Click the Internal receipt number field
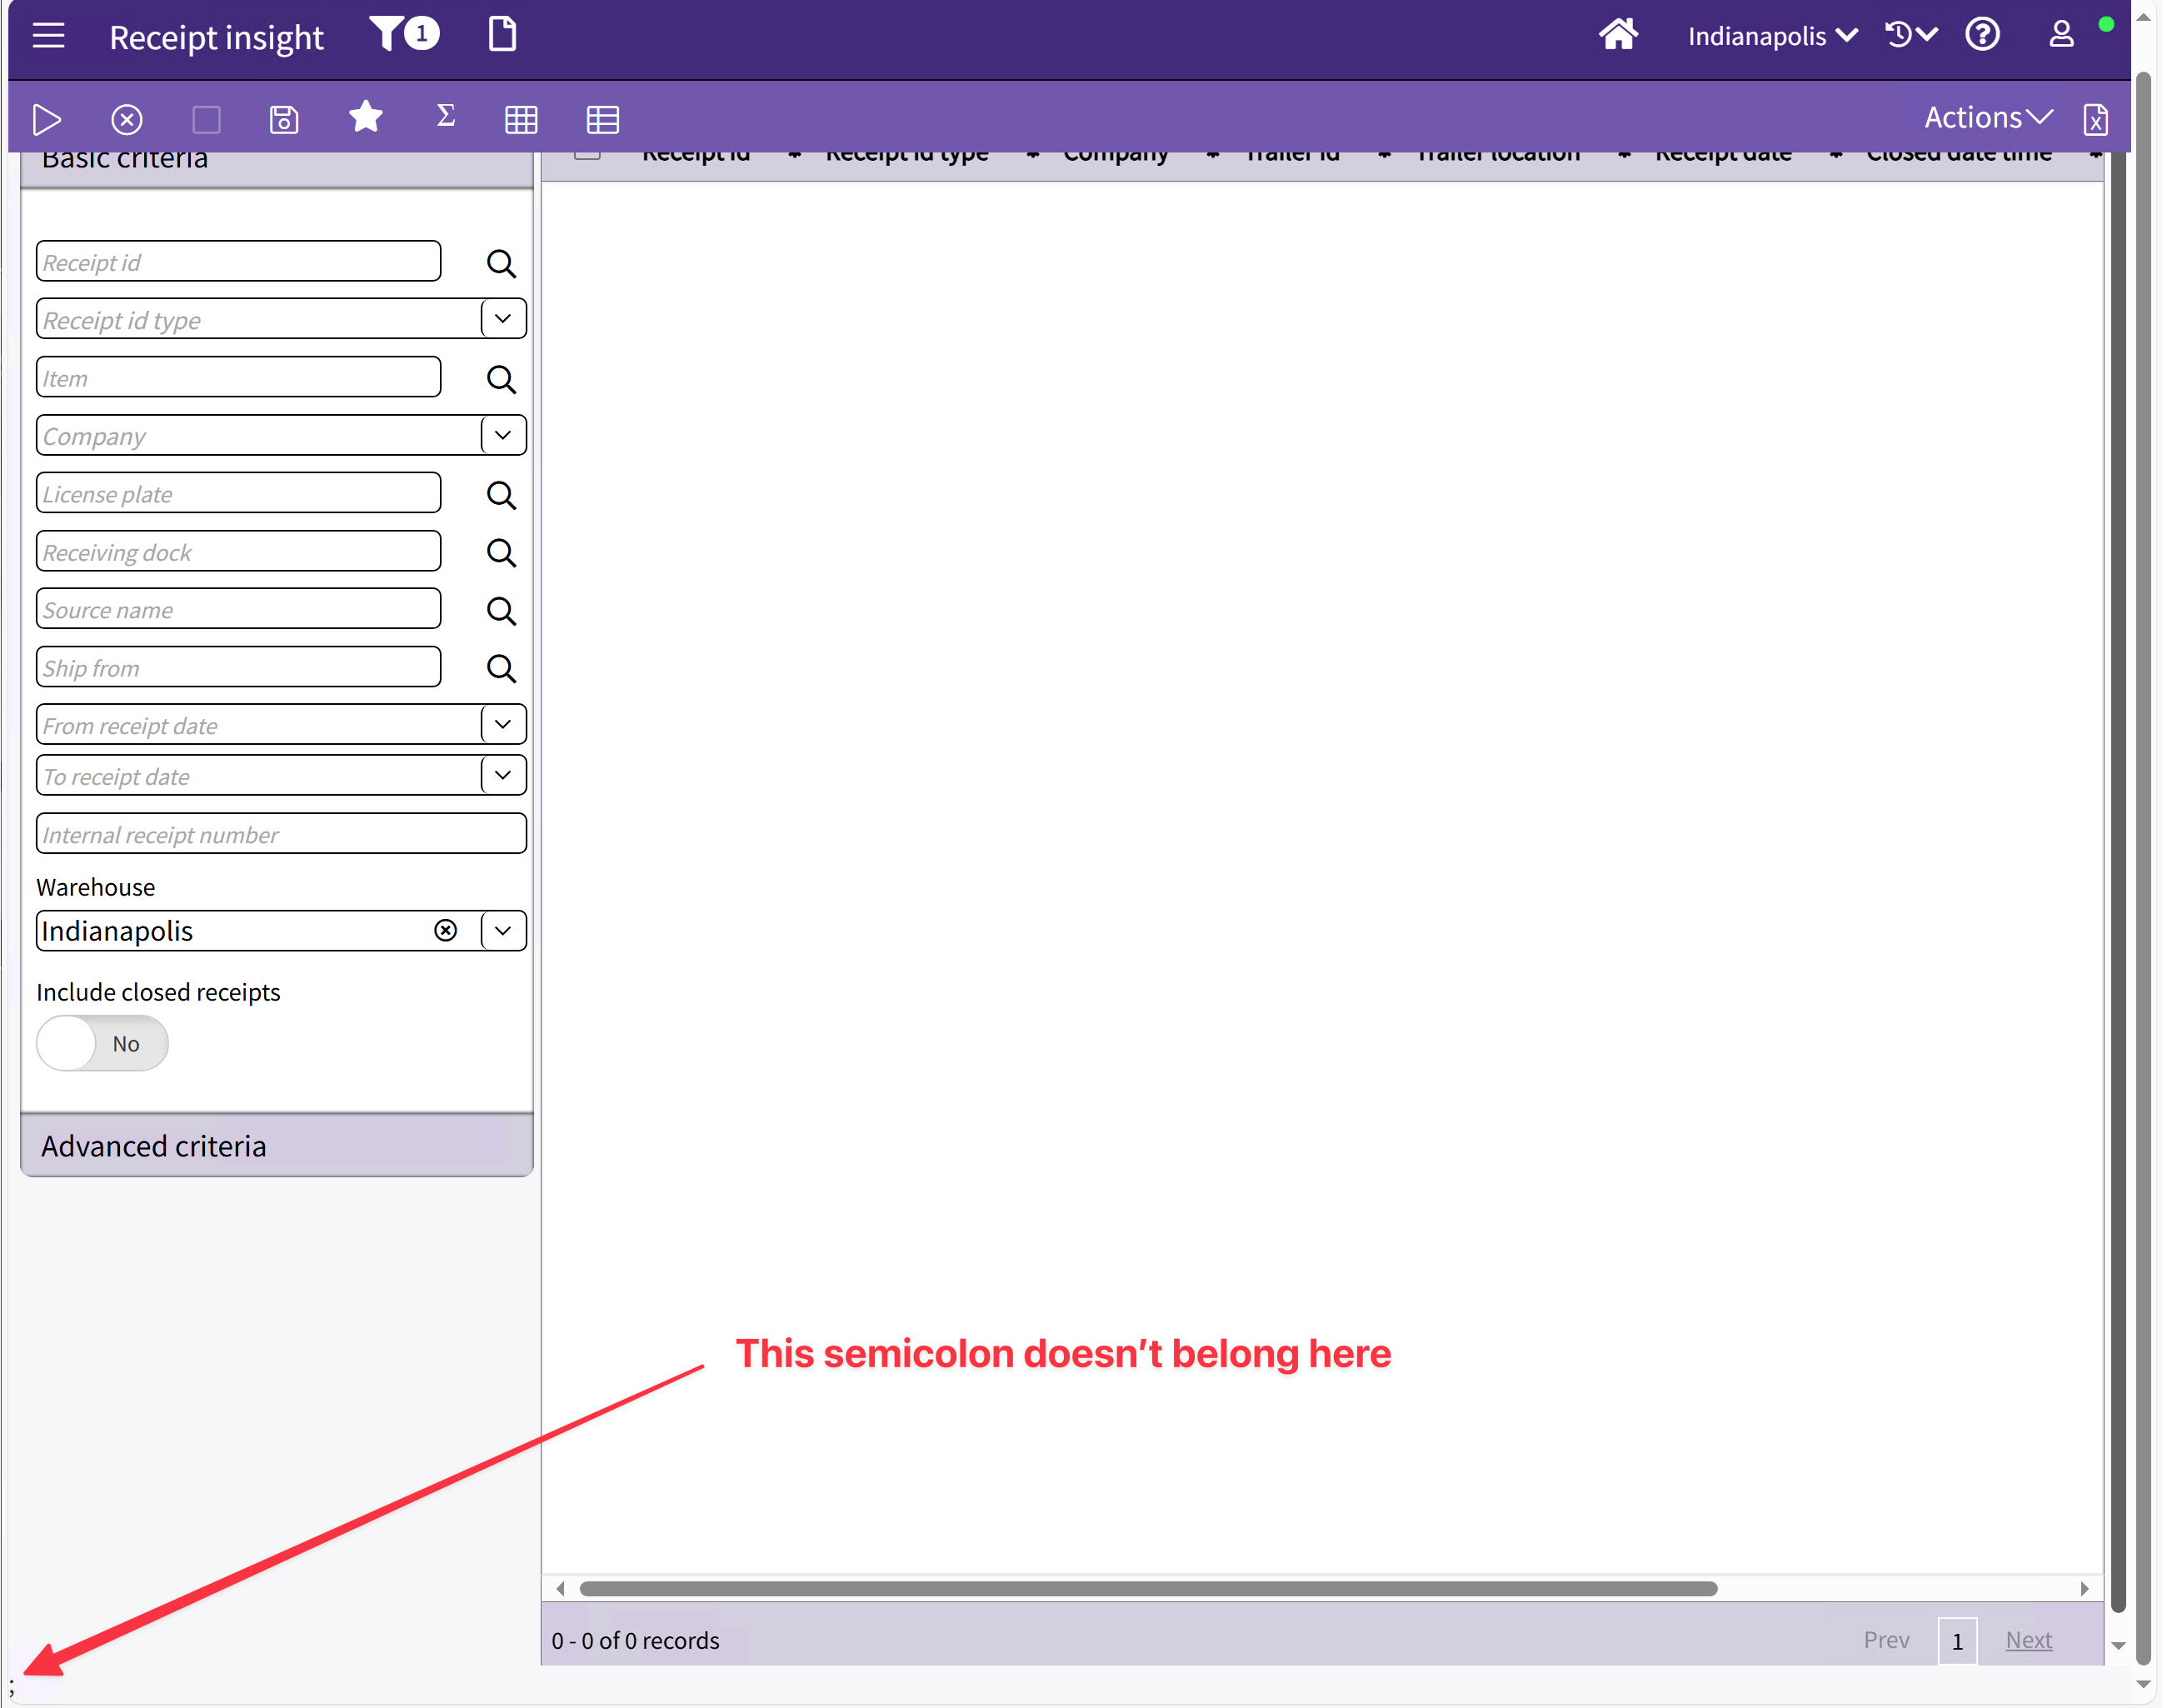2162x1708 pixels. 281,834
